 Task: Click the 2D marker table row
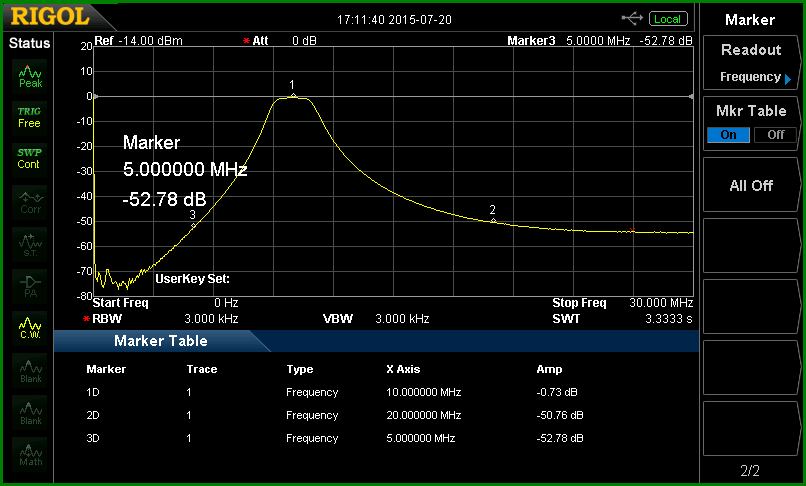tap(335, 415)
